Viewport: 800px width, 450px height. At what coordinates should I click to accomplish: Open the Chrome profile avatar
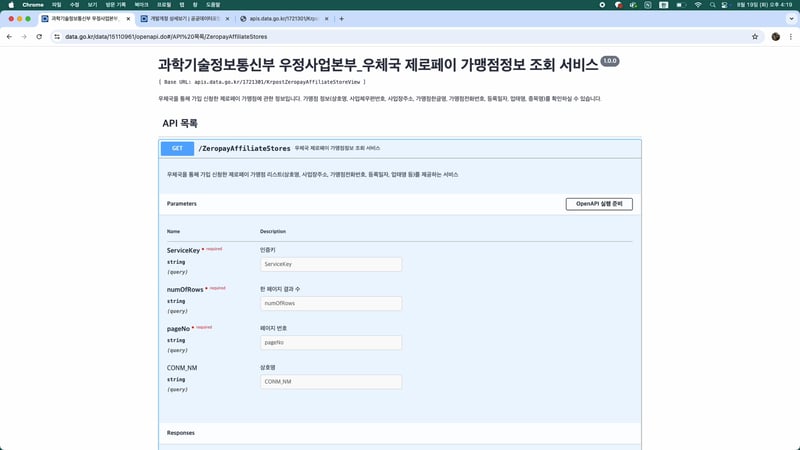775,37
